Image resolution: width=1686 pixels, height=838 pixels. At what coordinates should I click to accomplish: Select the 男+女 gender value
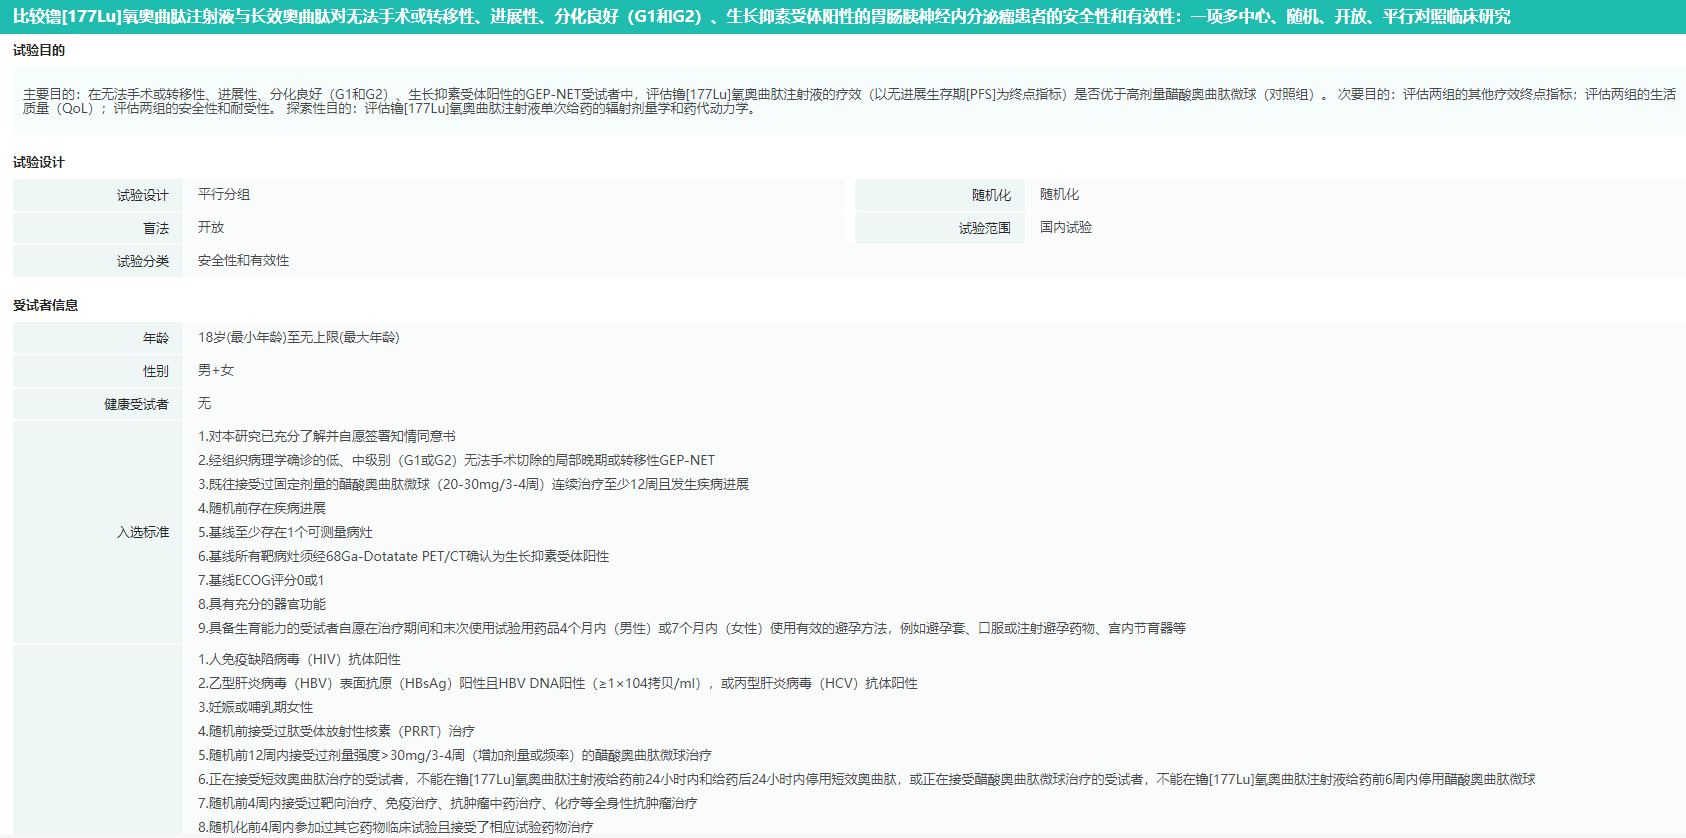(x=216, y=371)
